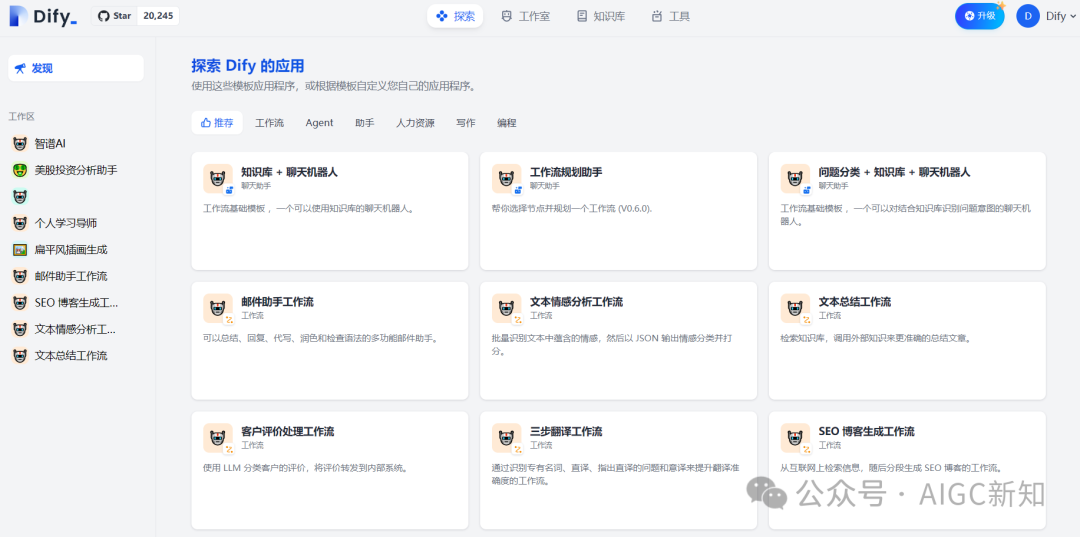Click the green 美股投资分析助手 emoji icon
Viewport: 1080px width, 537px height.
click(20, 170)
